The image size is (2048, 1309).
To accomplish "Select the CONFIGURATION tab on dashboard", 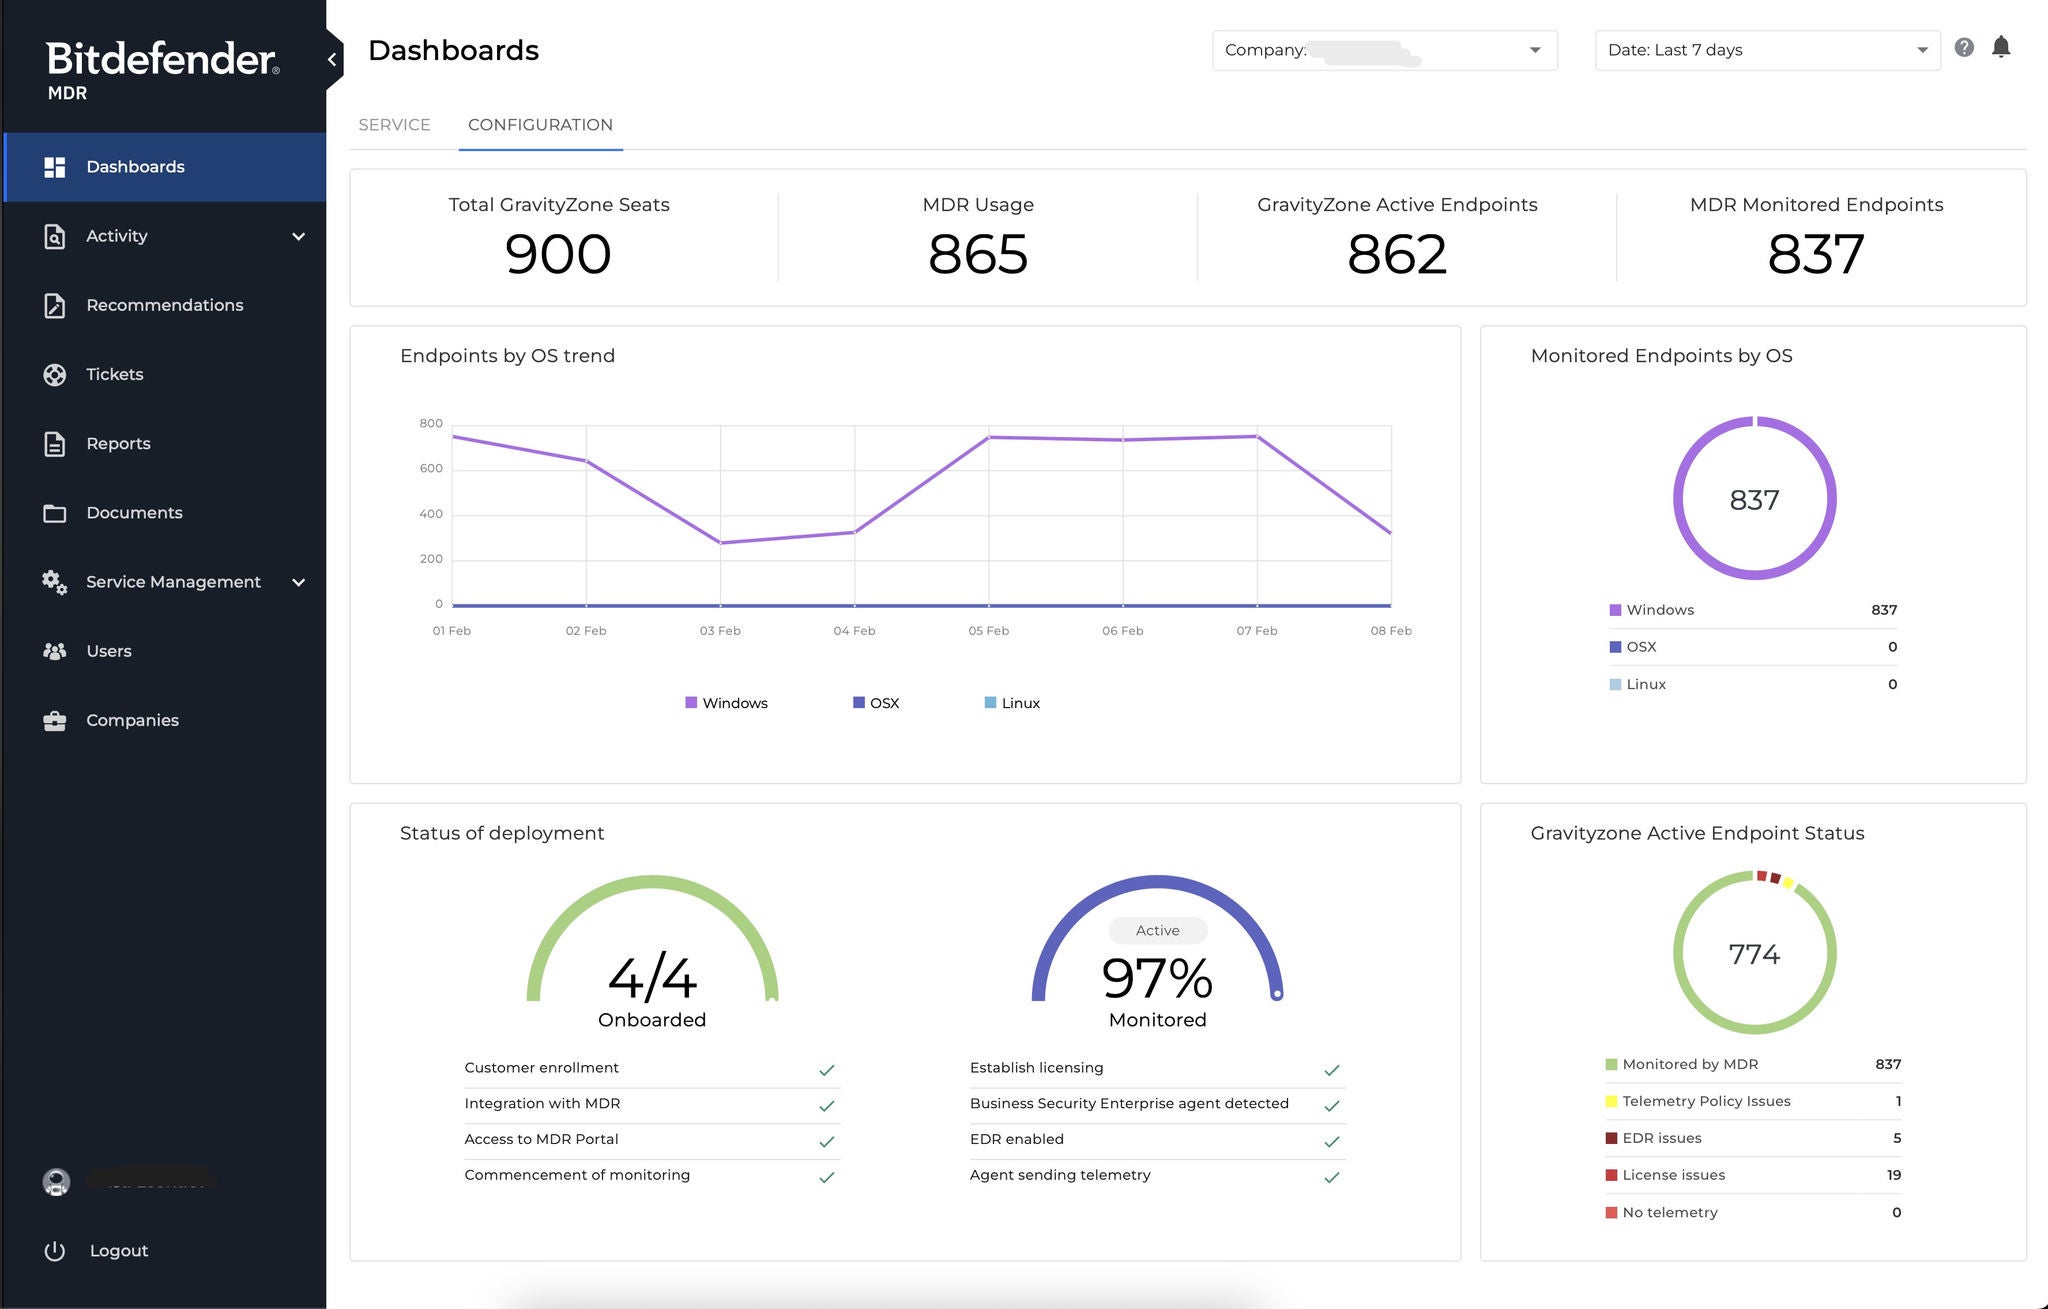I will [x=539, y=124].
